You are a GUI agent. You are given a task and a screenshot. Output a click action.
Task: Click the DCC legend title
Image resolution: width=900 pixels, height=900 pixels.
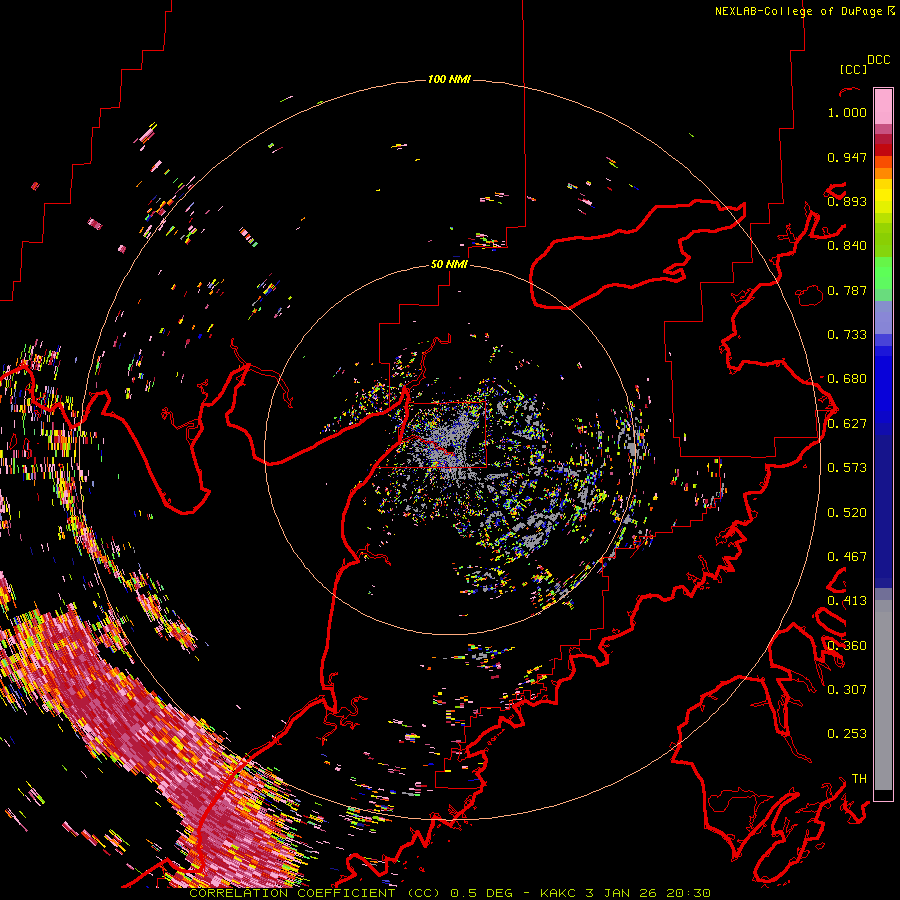(x=878, y=60)
